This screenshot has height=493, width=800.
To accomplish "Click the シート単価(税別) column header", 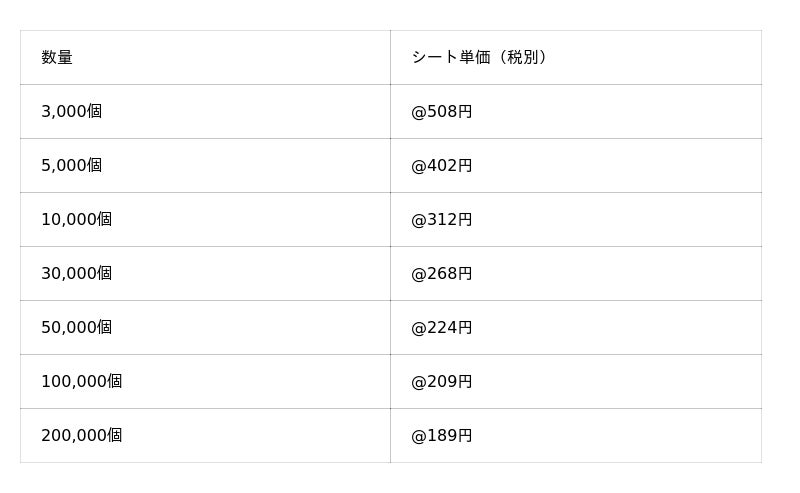I will pyautogui.click(x=480, y=58).
